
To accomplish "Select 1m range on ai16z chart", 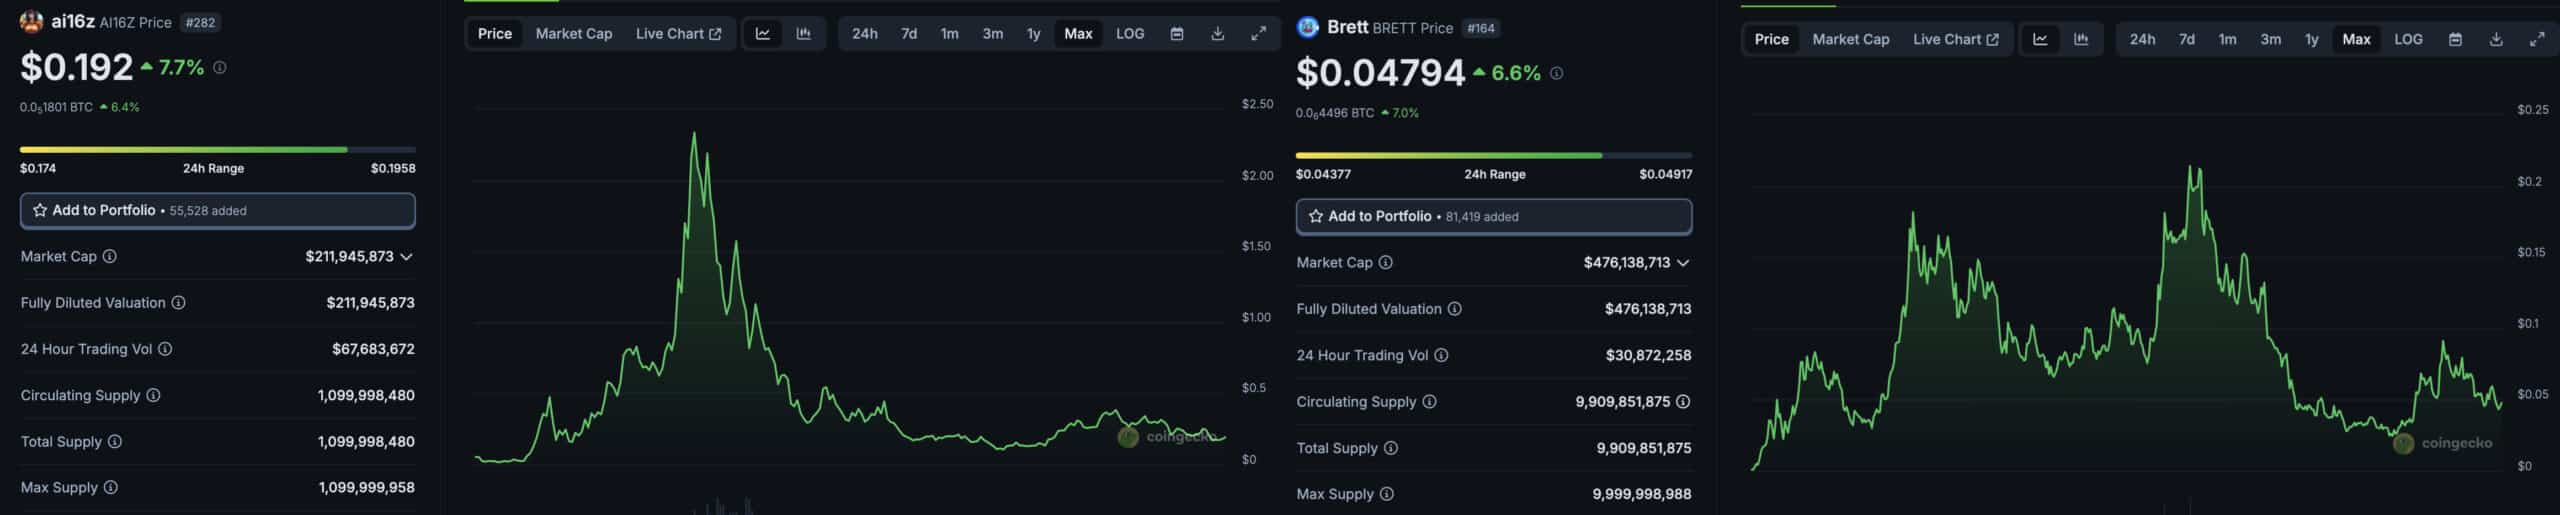I will click(950, 34).
